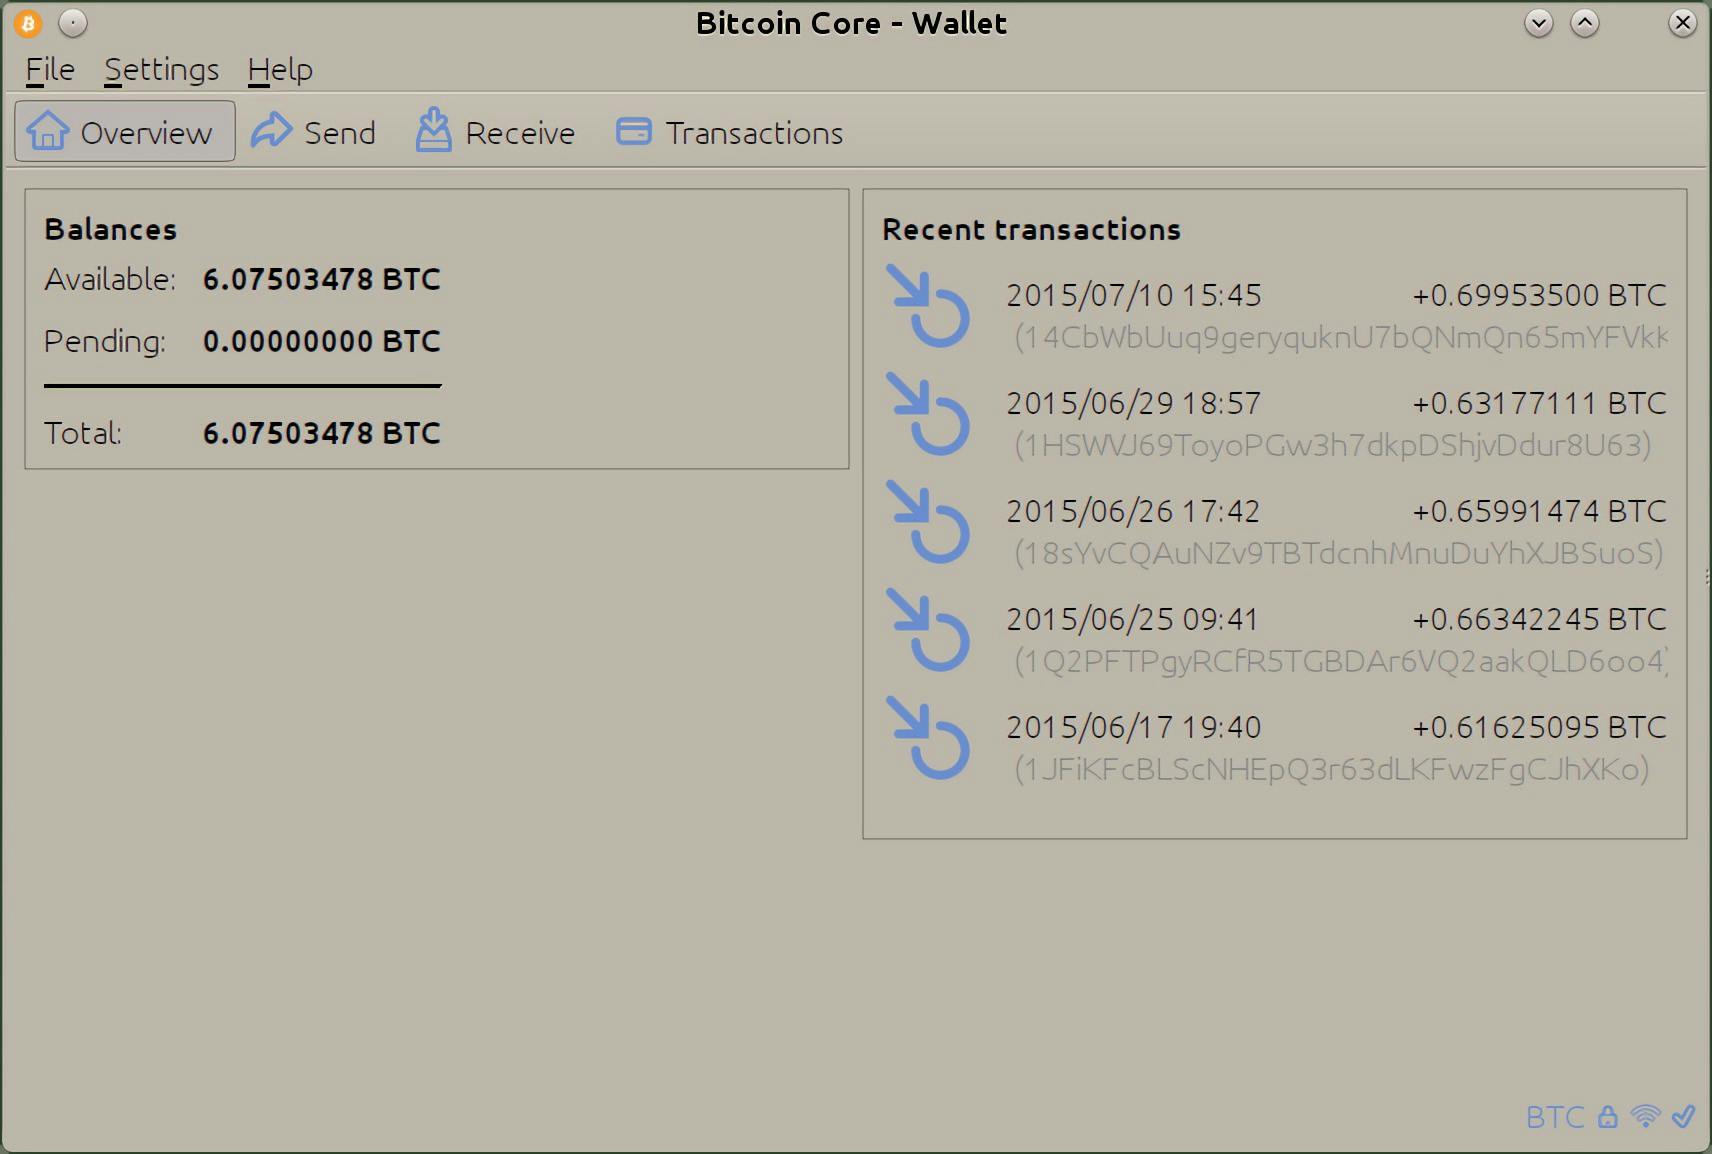Select the 2015/06/25 09:41 transaction date
The image size is (1712, 1154).
pyautogui.click(x=1132, y=619)
